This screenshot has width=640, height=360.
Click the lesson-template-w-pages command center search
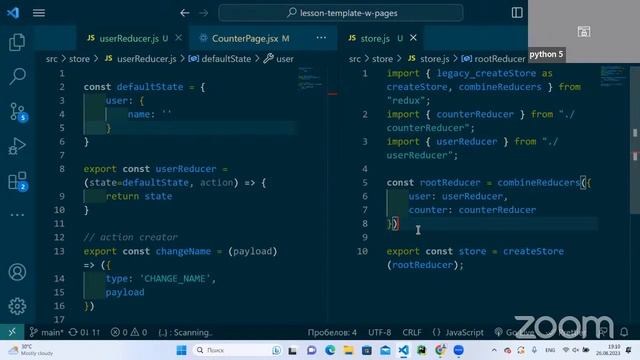(341, 13)
